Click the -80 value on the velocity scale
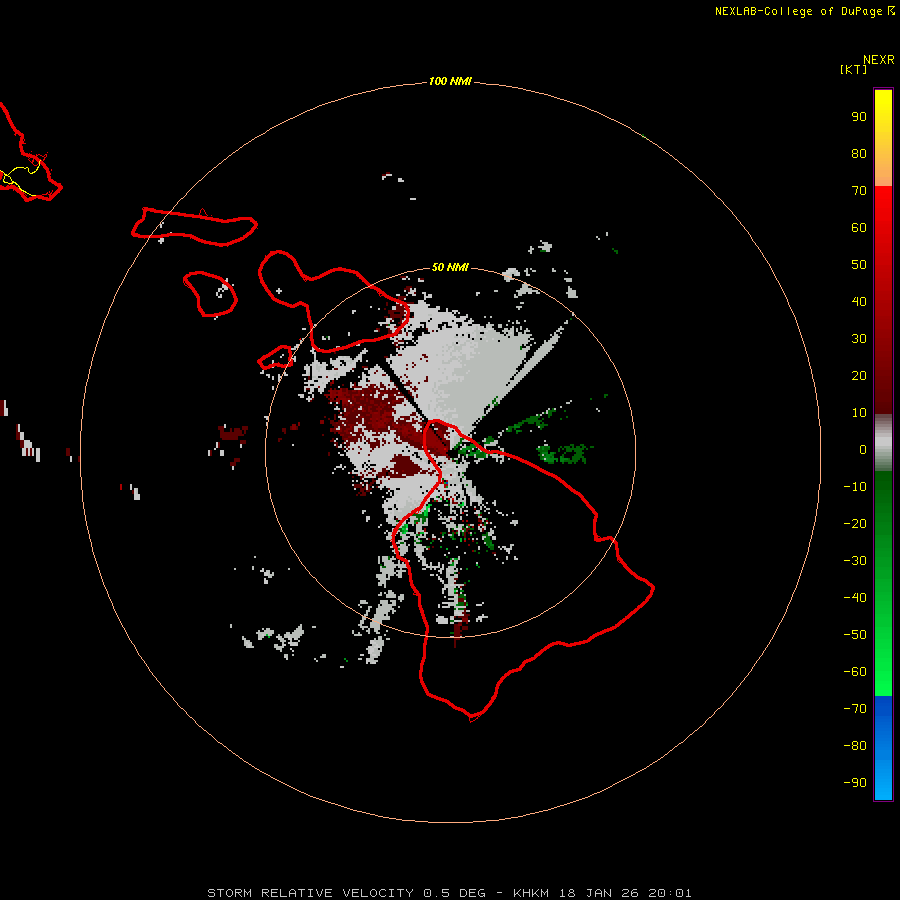Image resolution: width=900 pixels, height=900 pixels. pyautogui.click(x=855, y=746)
